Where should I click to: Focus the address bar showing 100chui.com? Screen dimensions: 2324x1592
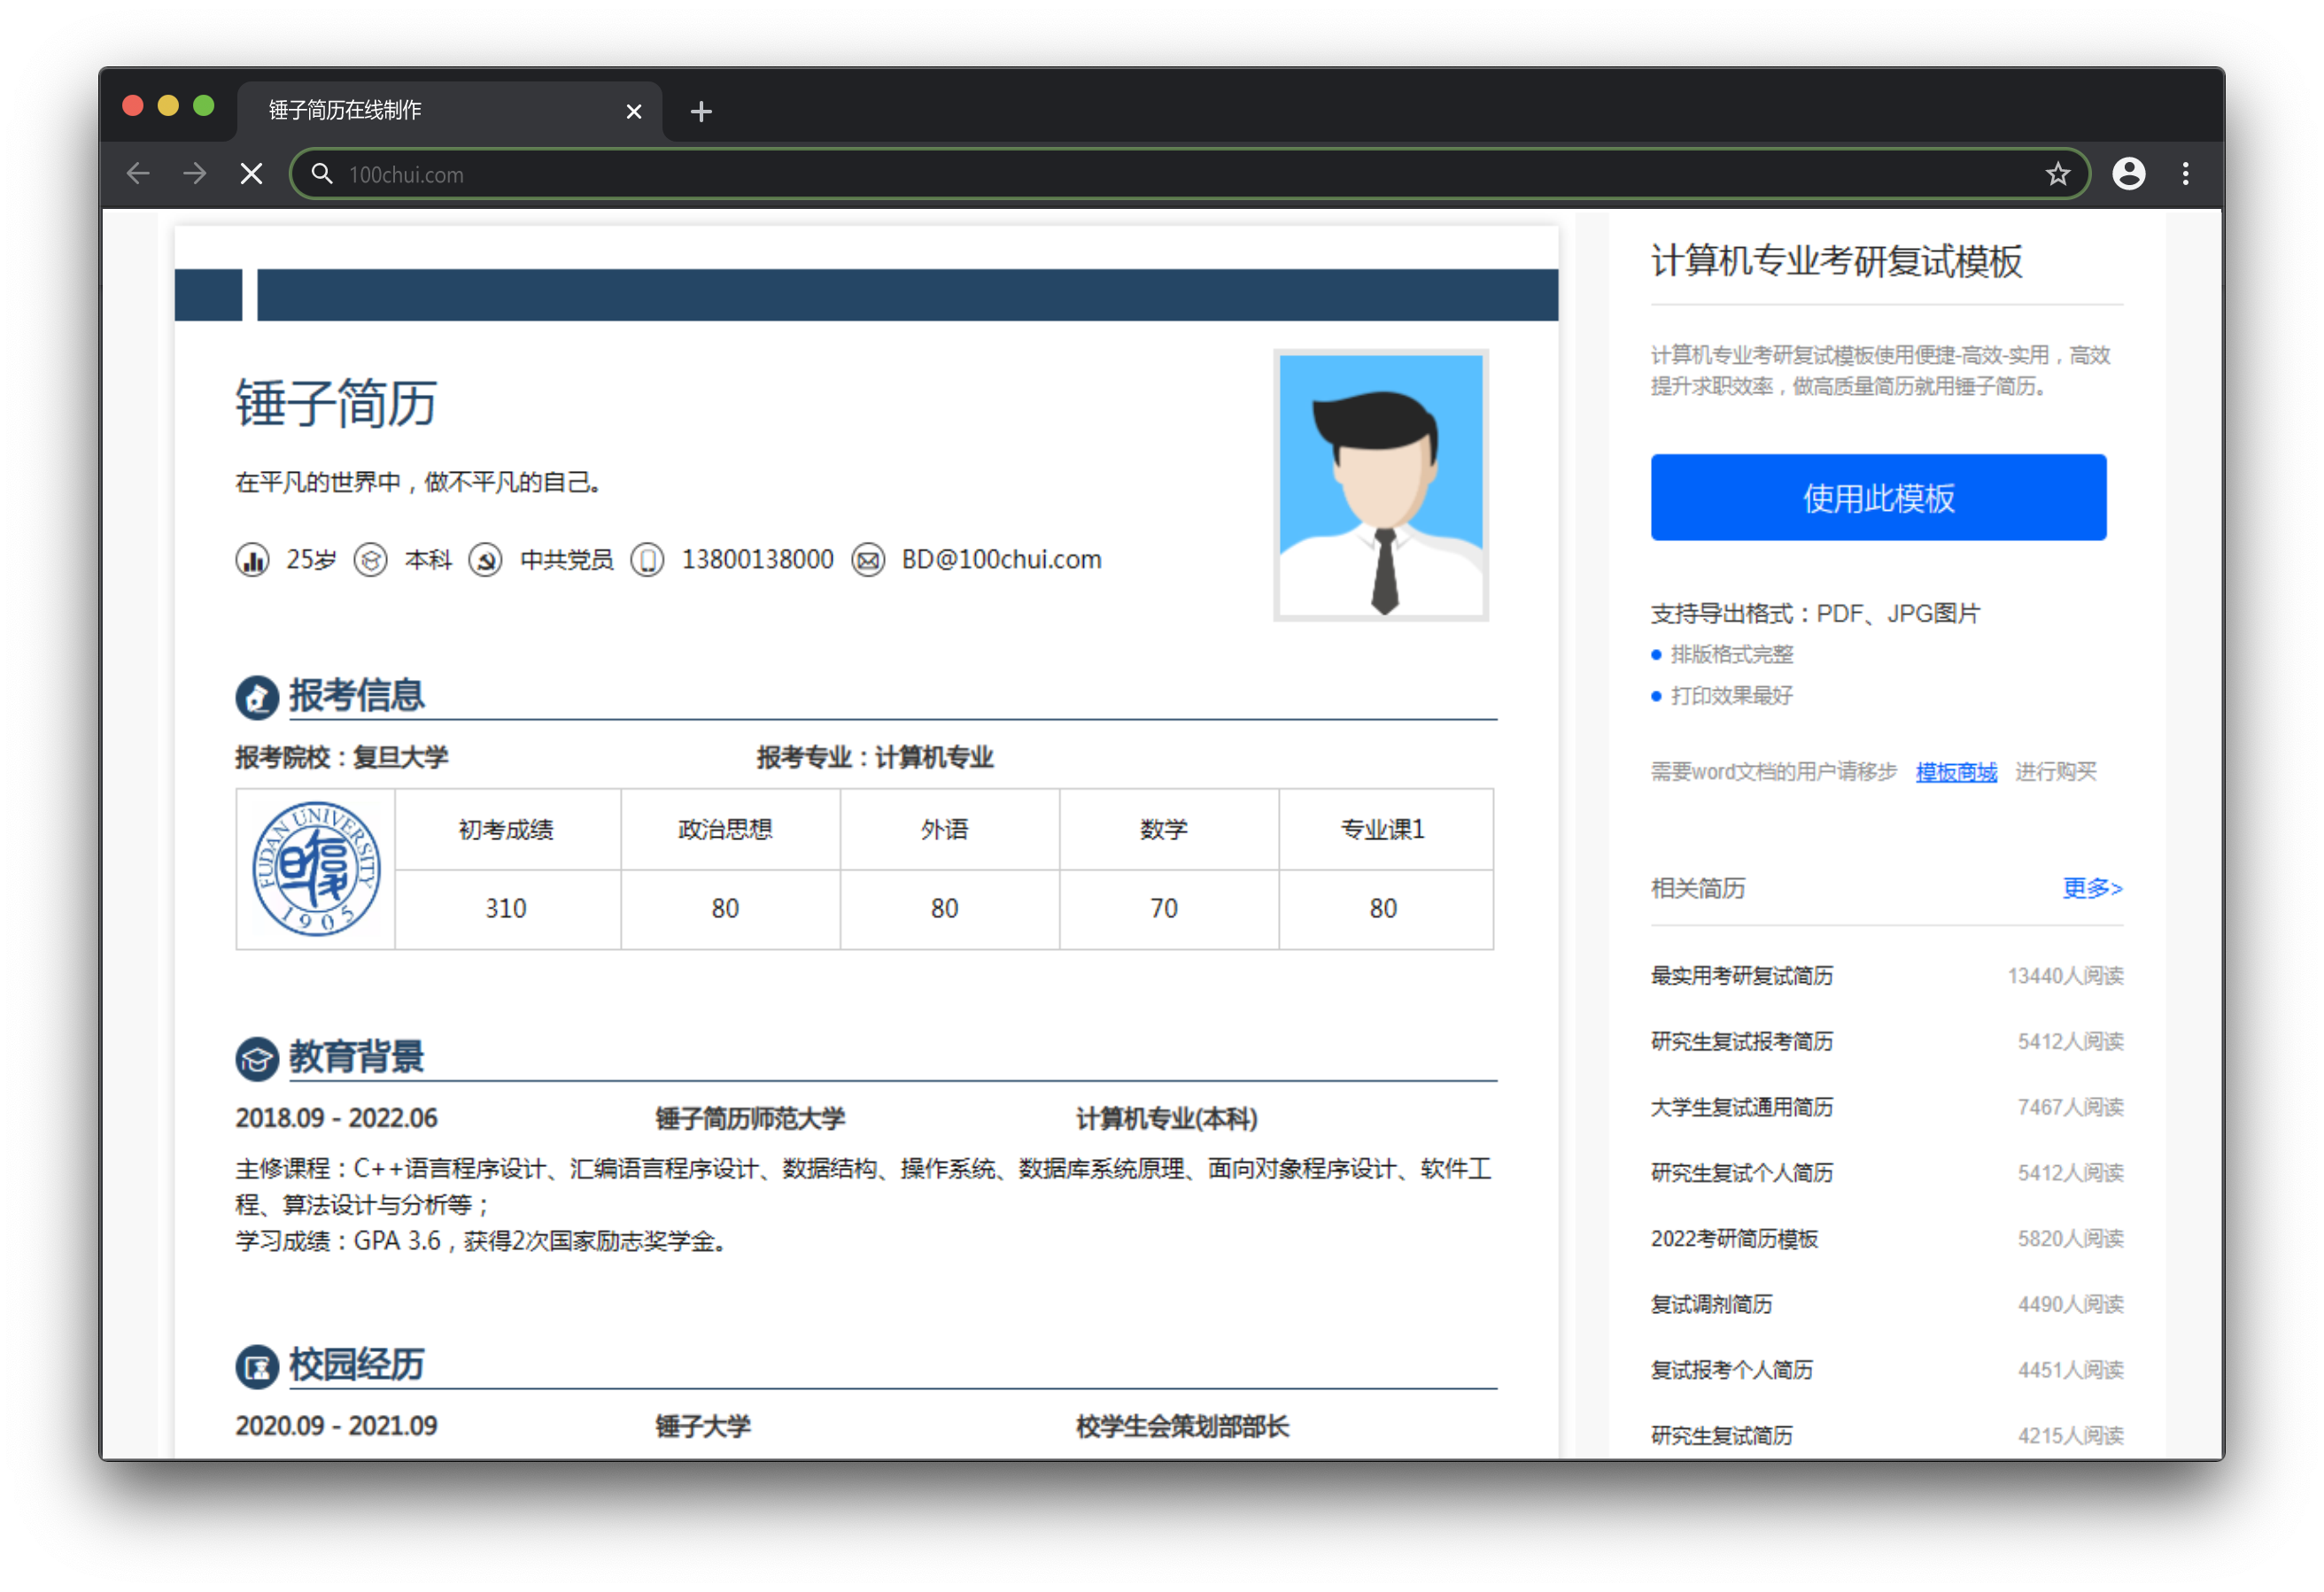click(1190, 174)
